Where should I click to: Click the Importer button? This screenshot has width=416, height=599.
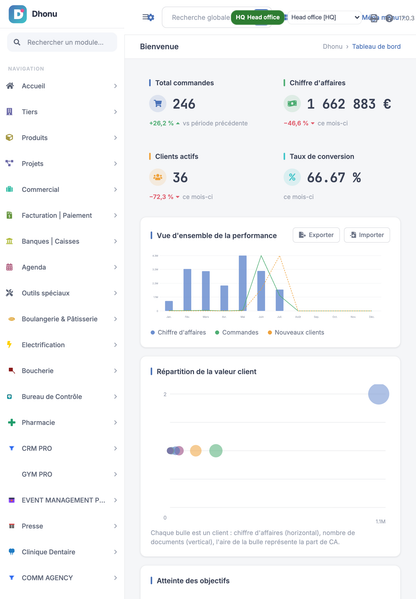click(x=367, y=235)
